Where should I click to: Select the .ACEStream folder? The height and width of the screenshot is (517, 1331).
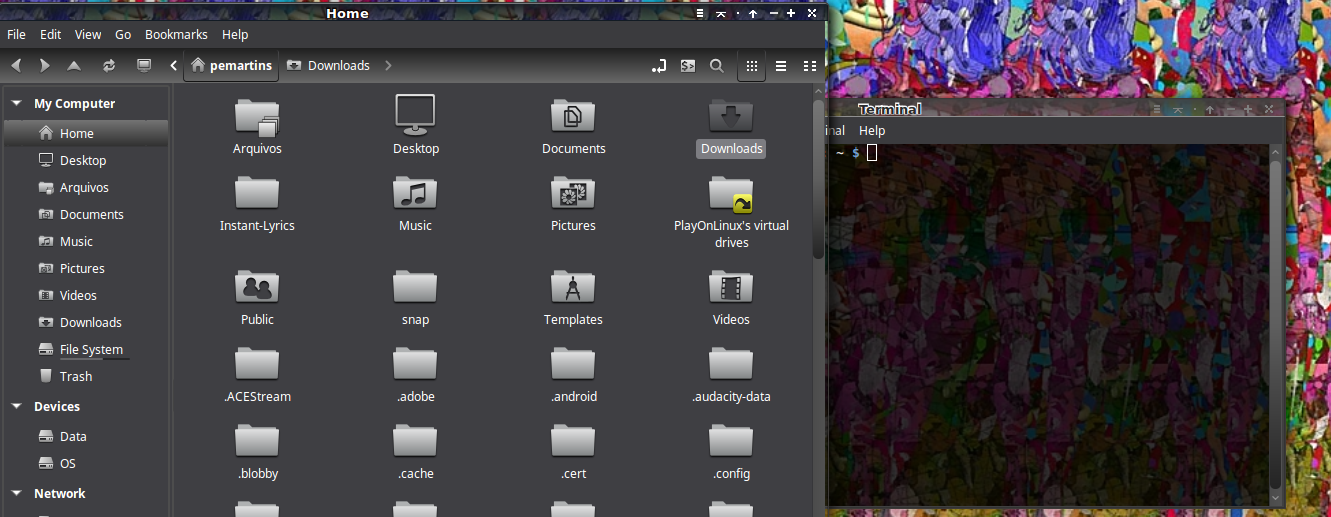click(257, 363)
